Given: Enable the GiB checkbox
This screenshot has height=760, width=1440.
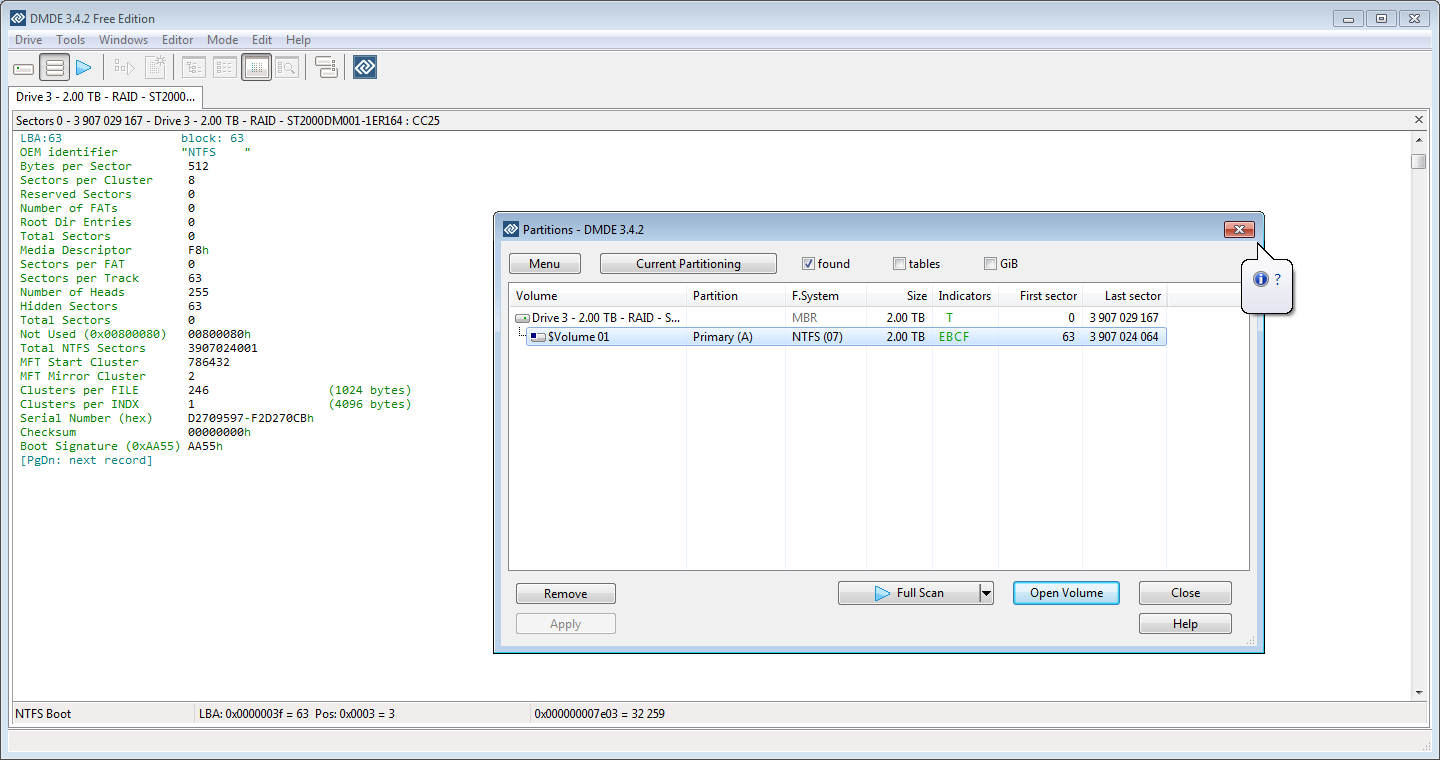Looking at the screenshot, I should [x=990, y=264].
